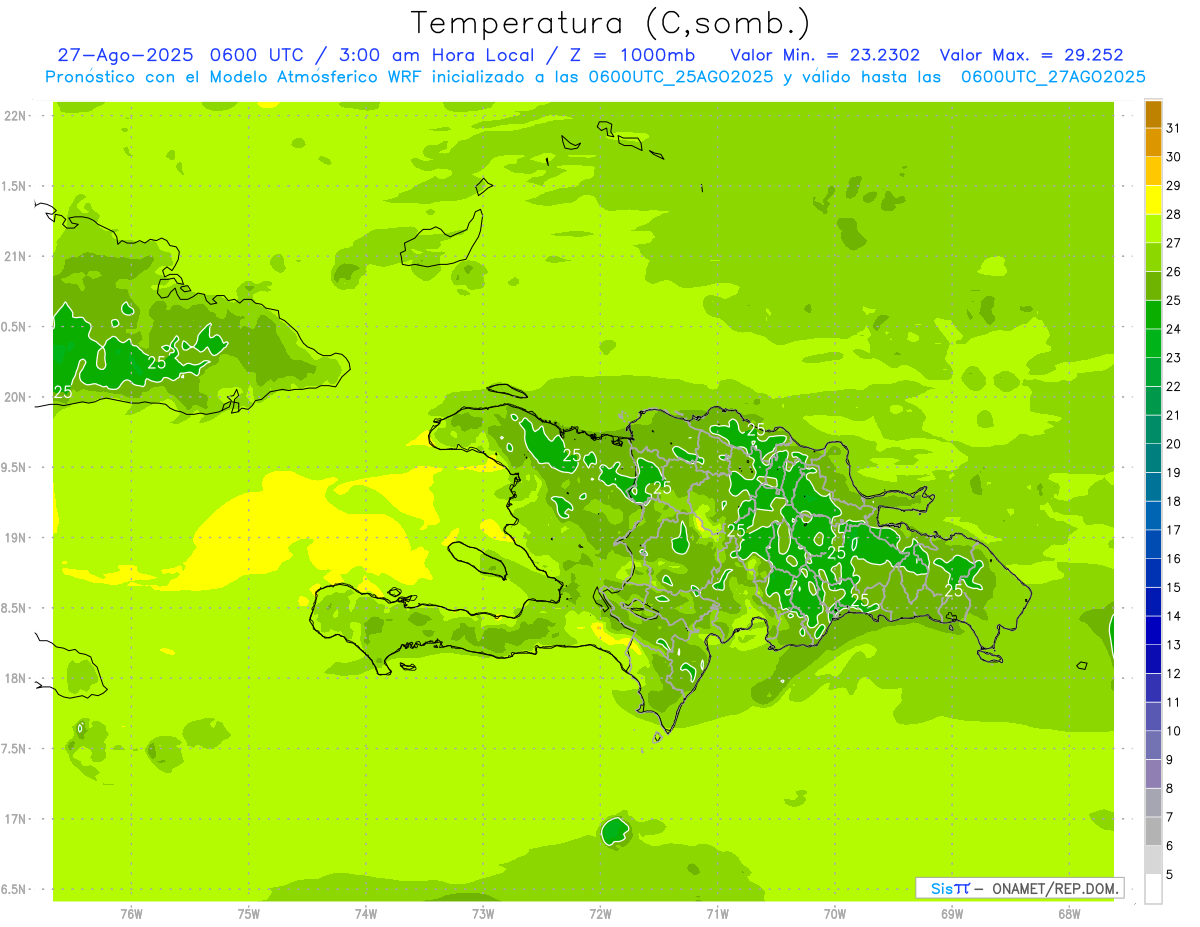1200x927 pixels.
Task: Click the '69W' longitude axis label
Action: (952, 914)
